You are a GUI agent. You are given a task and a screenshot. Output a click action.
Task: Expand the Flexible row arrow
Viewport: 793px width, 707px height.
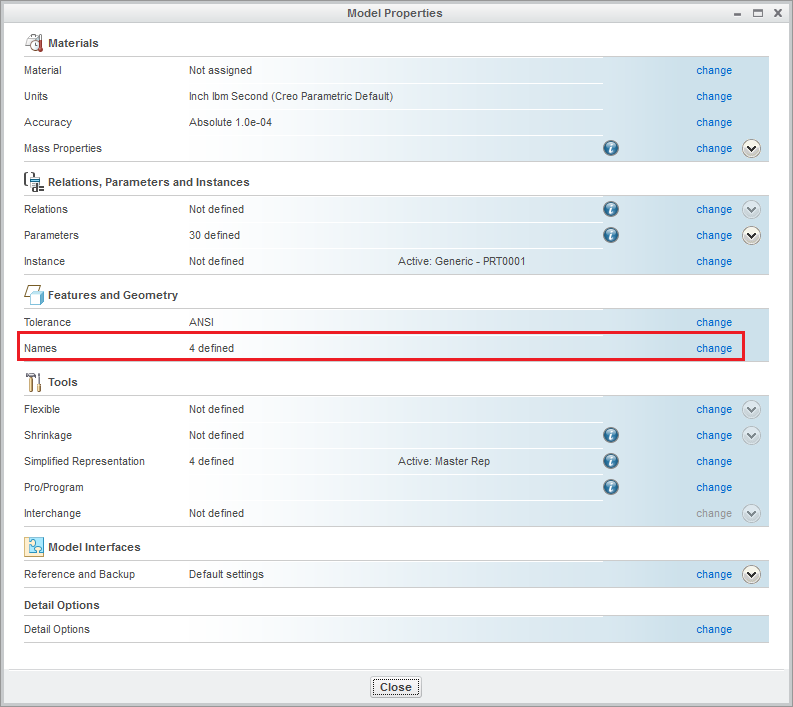(x=752, y=409)
